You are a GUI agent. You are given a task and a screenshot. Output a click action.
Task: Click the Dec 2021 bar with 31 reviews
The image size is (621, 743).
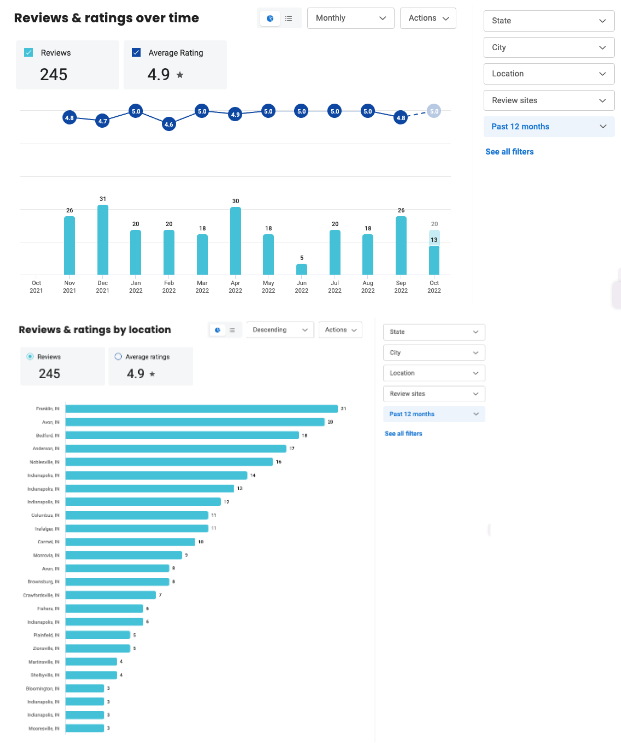103,240
